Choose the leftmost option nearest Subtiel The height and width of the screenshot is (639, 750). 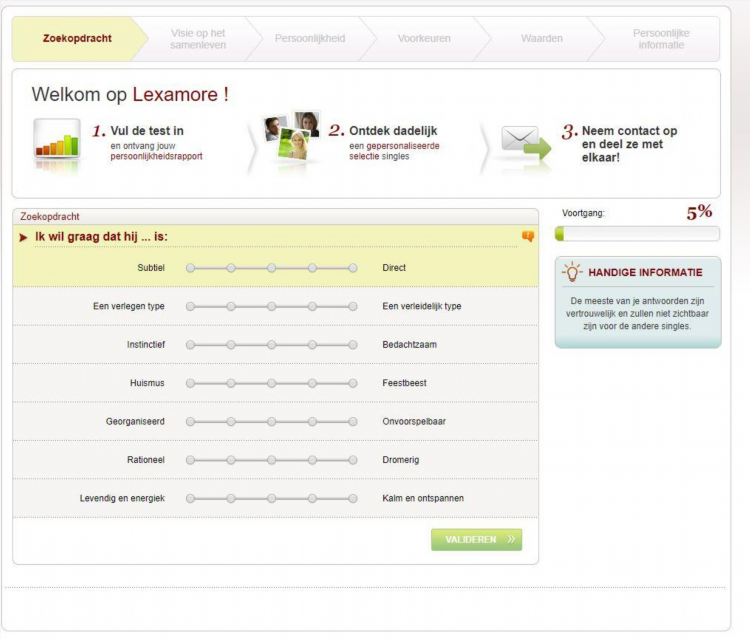[190, 268]
